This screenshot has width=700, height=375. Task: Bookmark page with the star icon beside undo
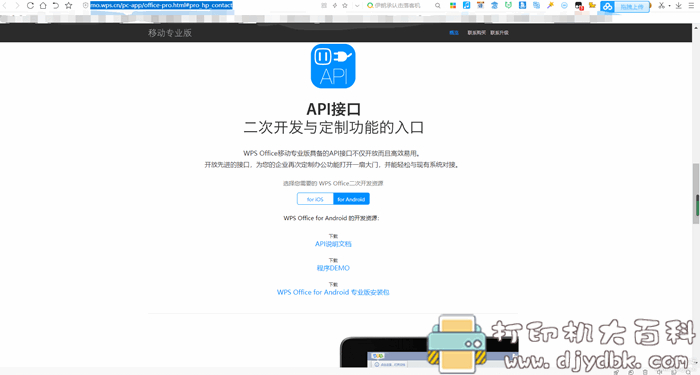pos(68,5)
